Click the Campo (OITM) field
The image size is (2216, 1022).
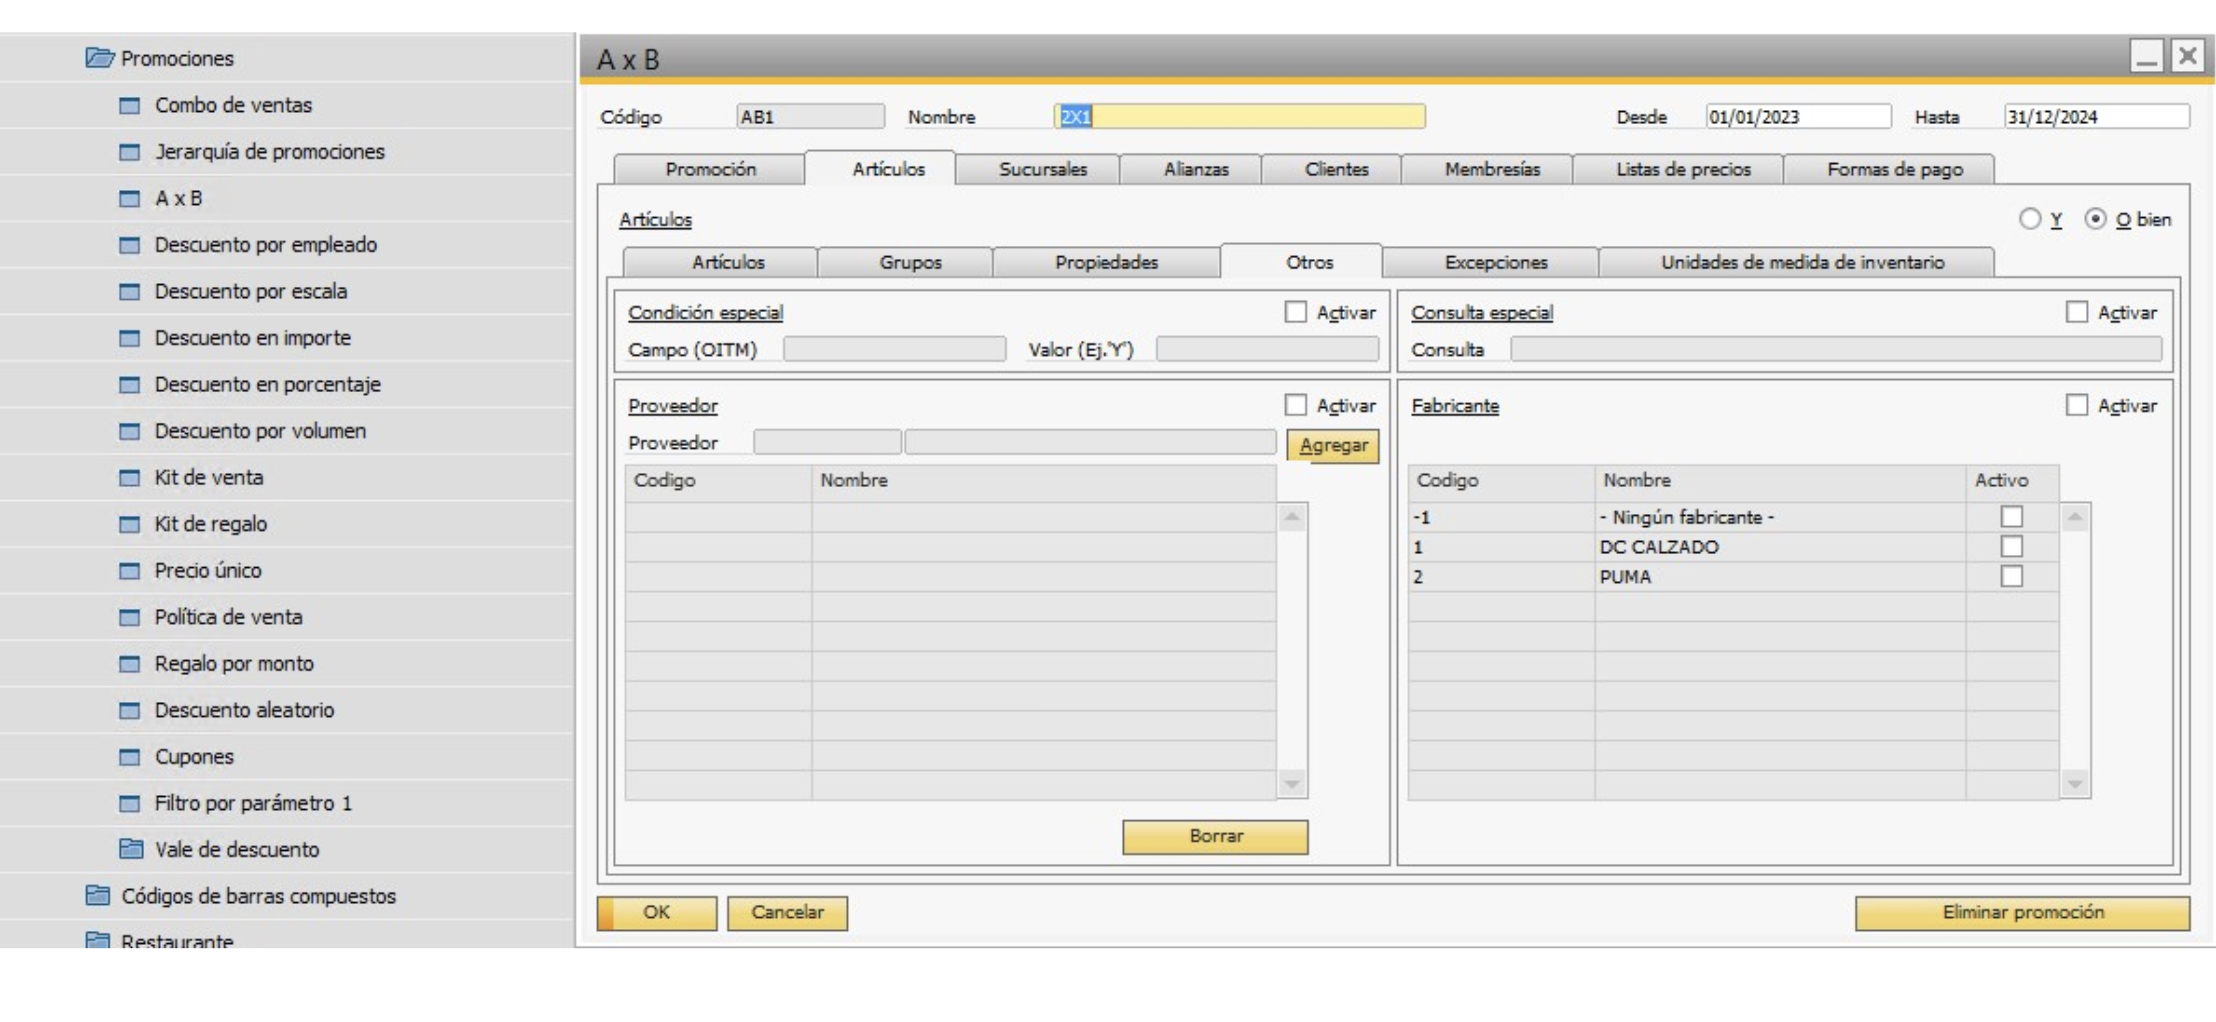pos(894,349)
